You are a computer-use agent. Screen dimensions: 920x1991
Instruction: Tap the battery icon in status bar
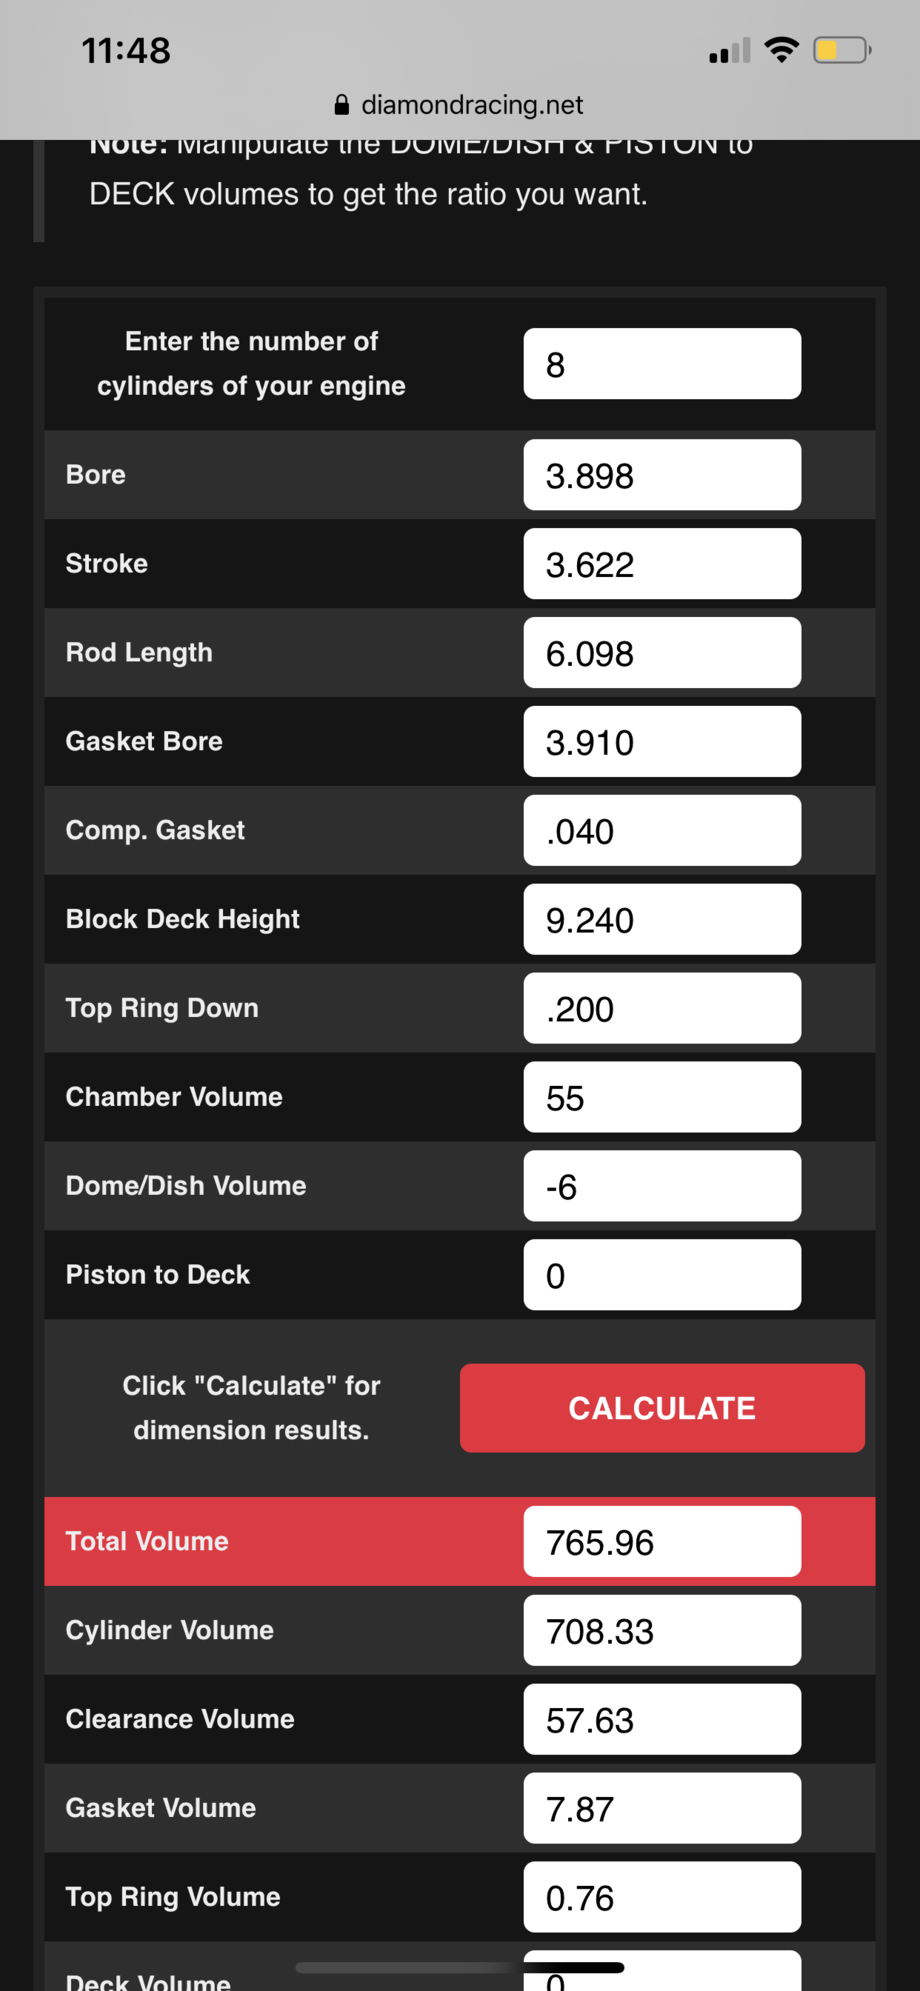point(842,50)
